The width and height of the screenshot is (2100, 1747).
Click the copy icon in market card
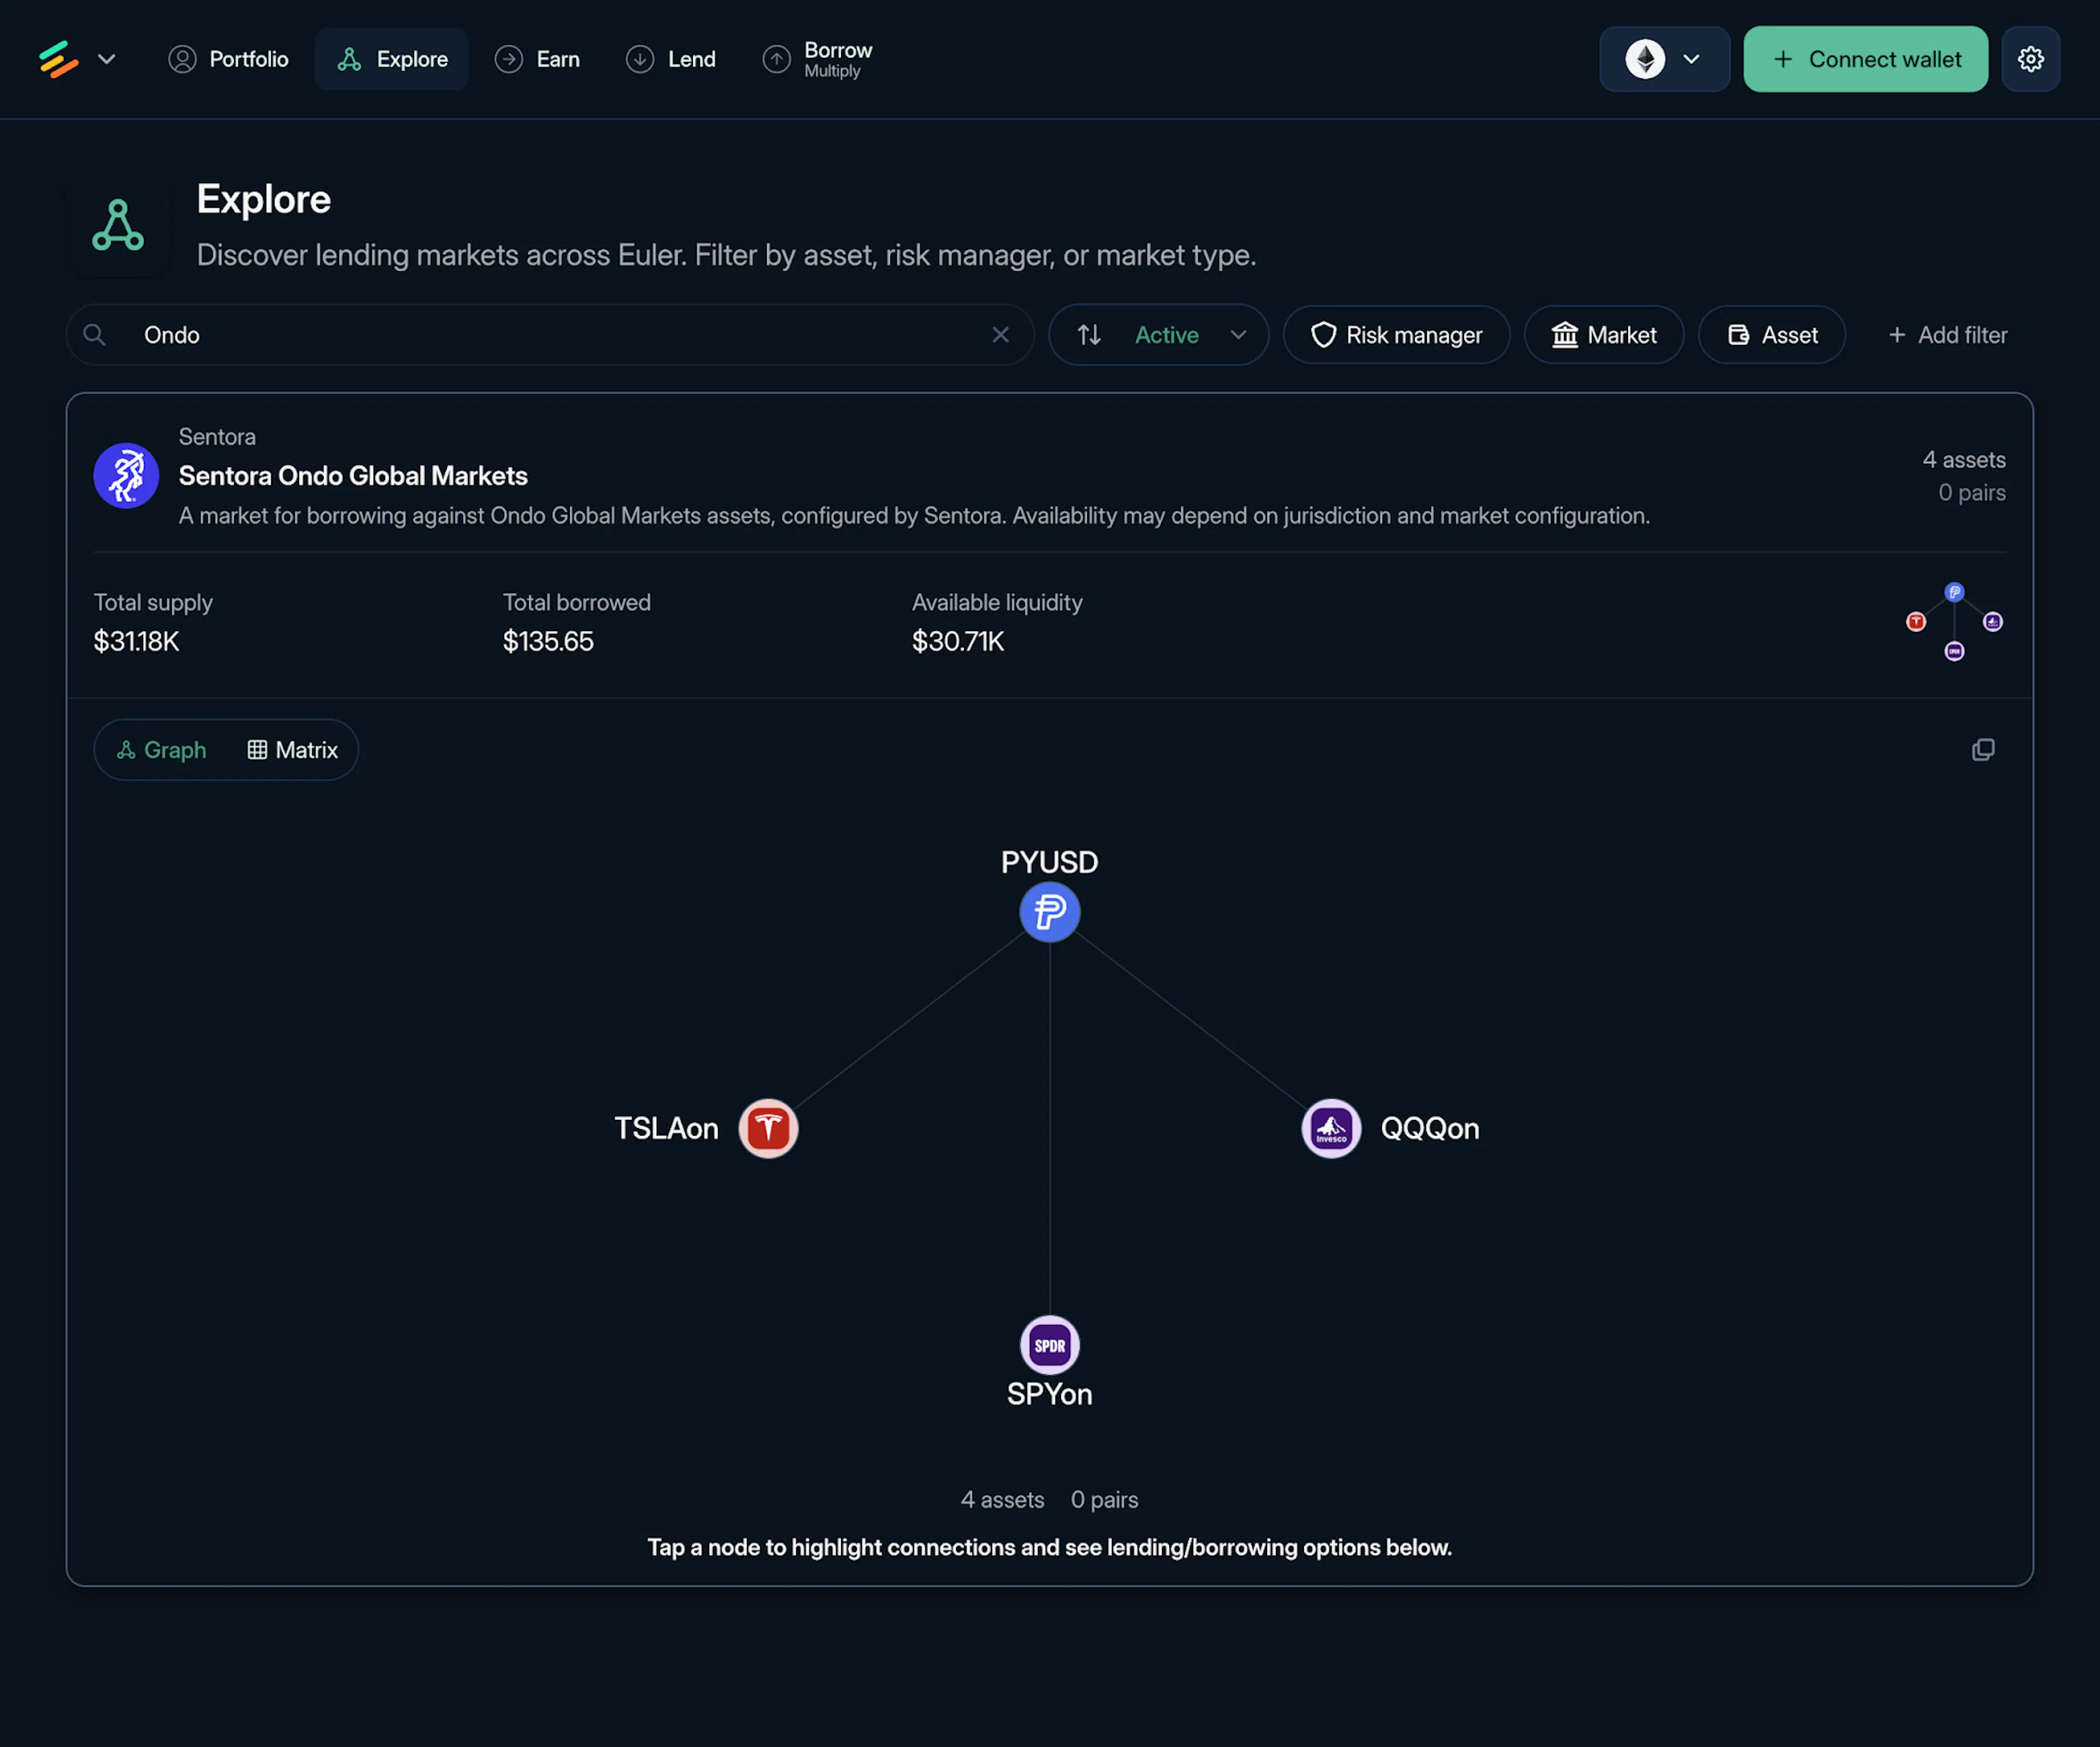1982,750
